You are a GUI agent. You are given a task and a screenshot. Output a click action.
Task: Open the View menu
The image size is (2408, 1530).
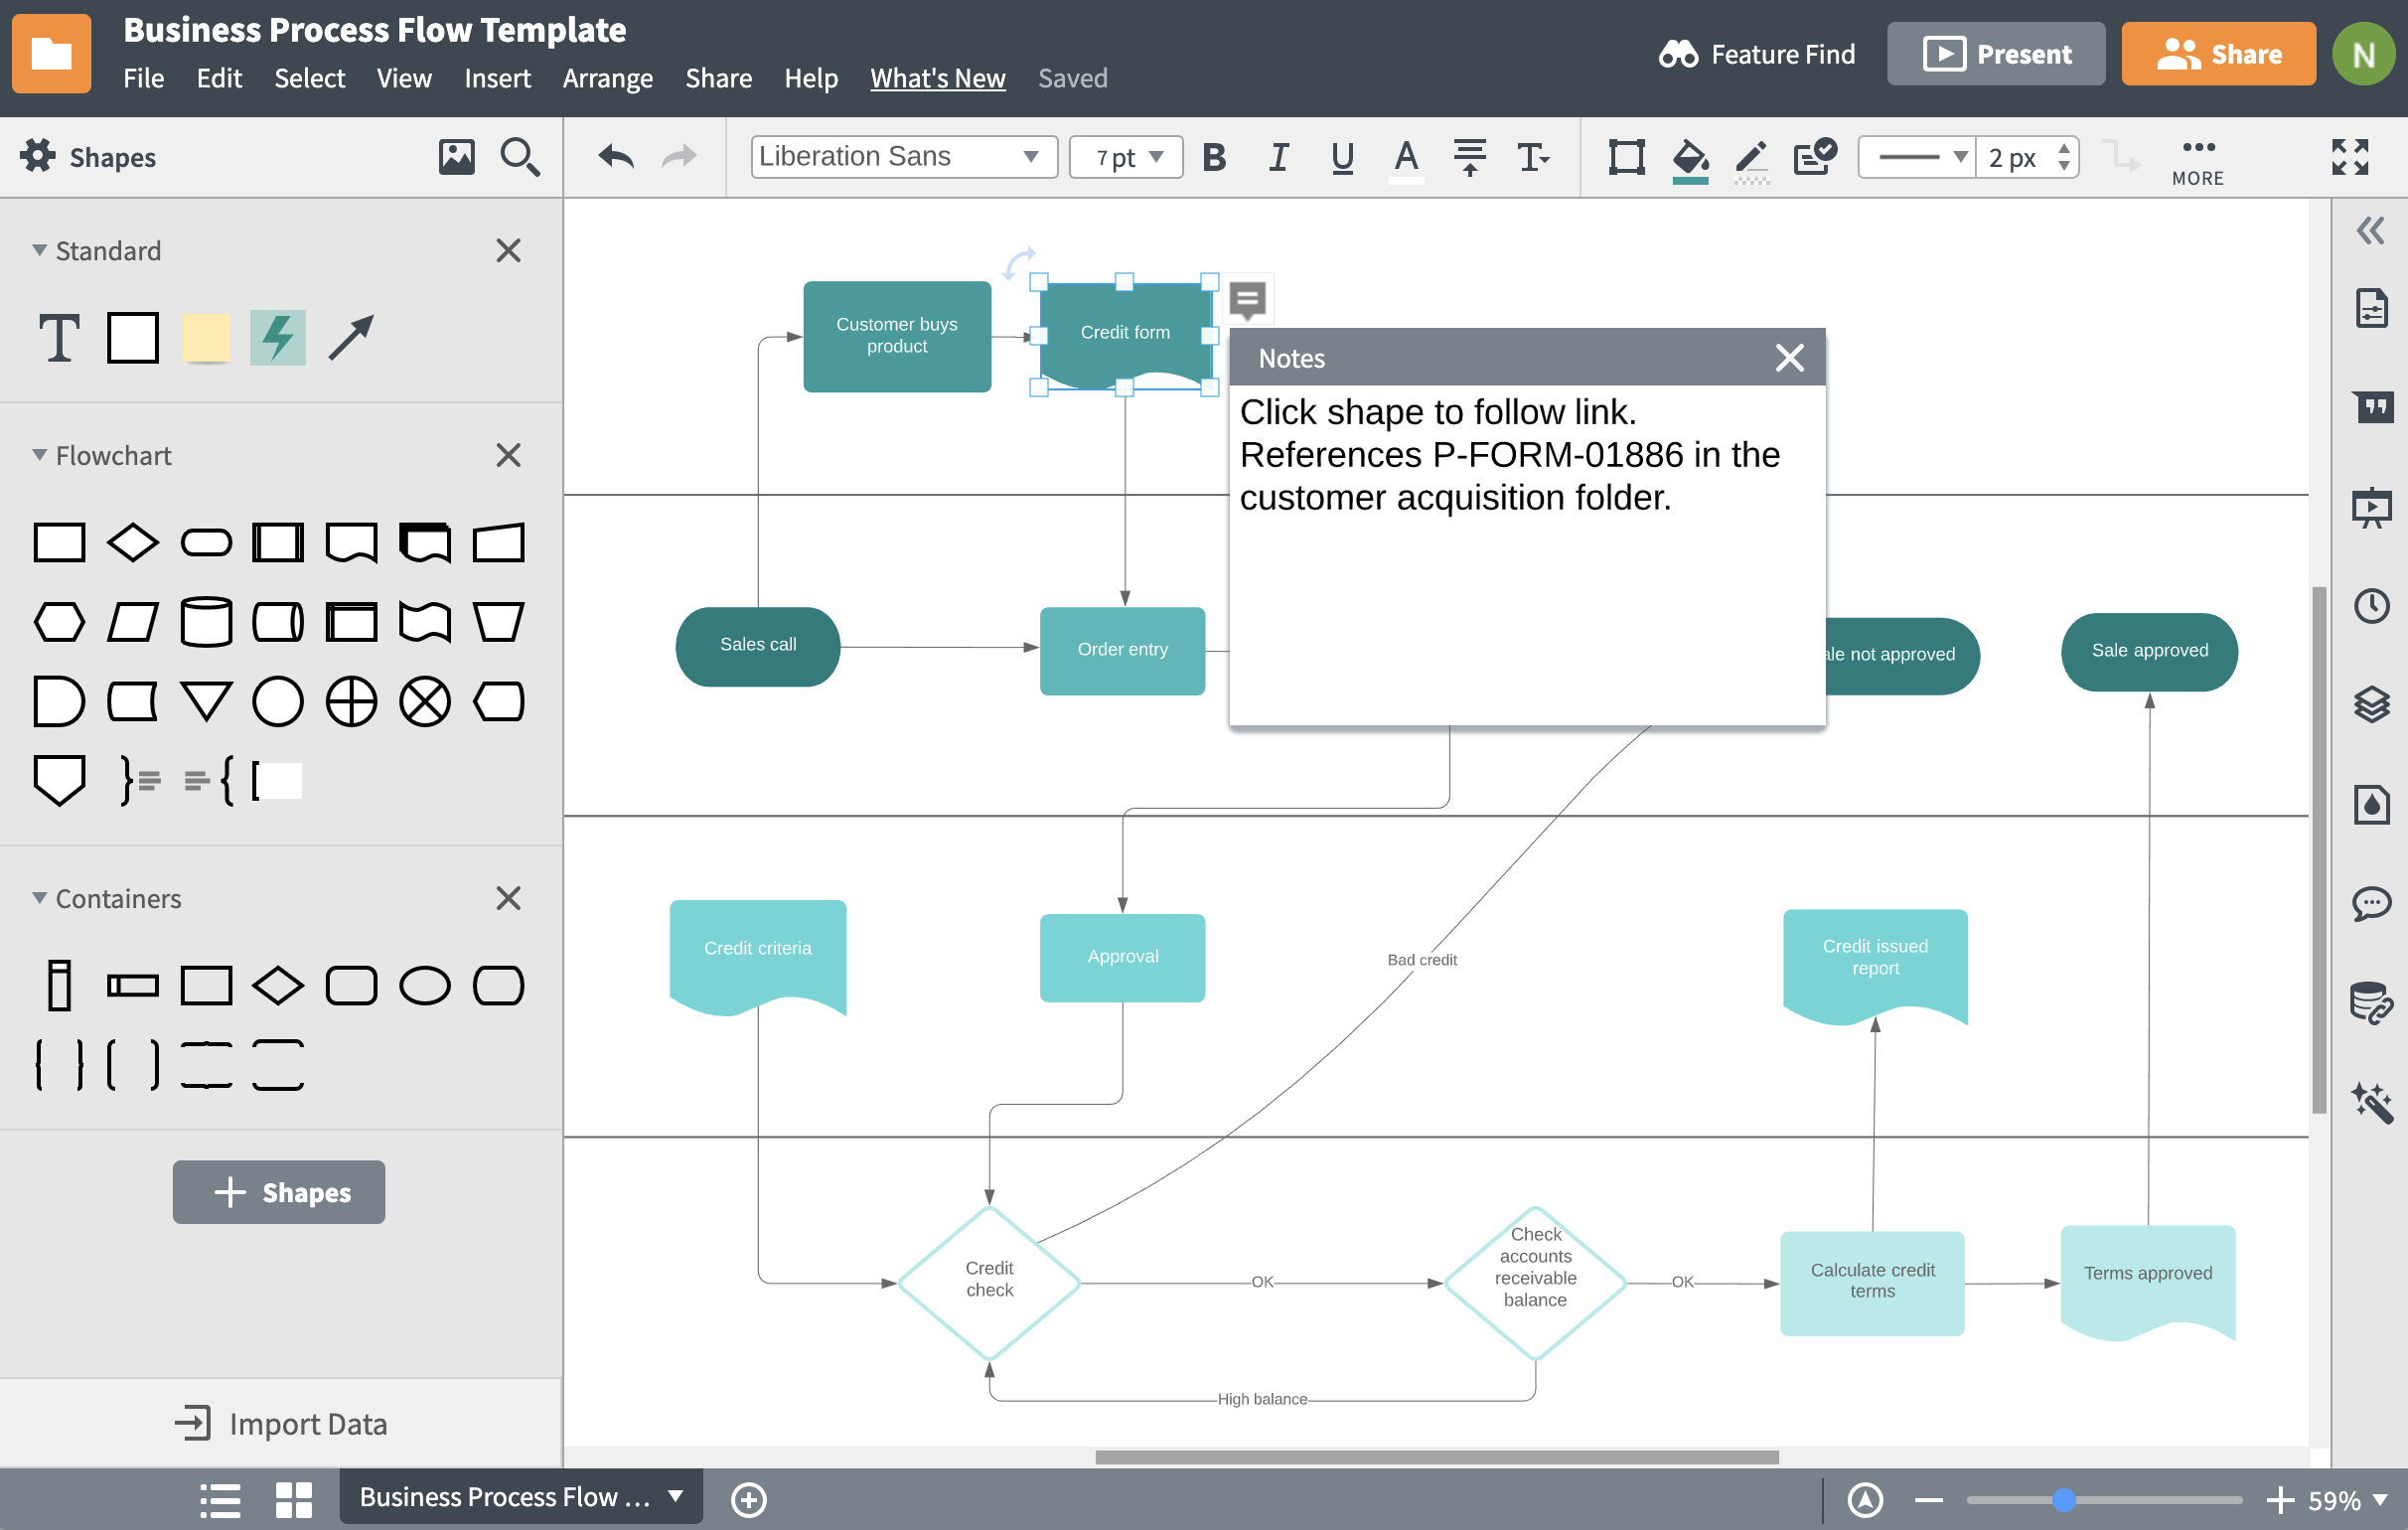coord(403,77)
